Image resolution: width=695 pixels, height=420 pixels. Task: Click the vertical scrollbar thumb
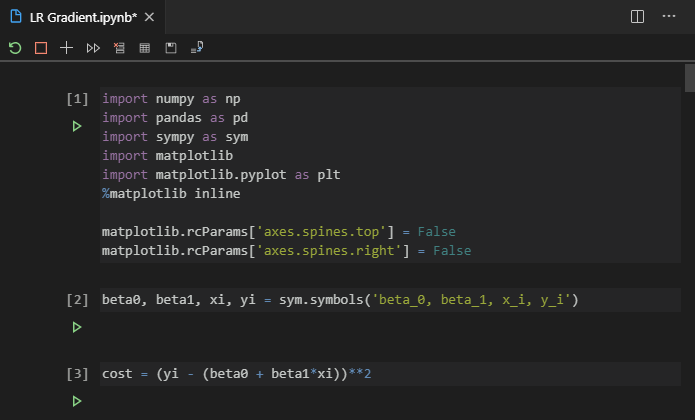pyautogui.click(x=689, y=77)
